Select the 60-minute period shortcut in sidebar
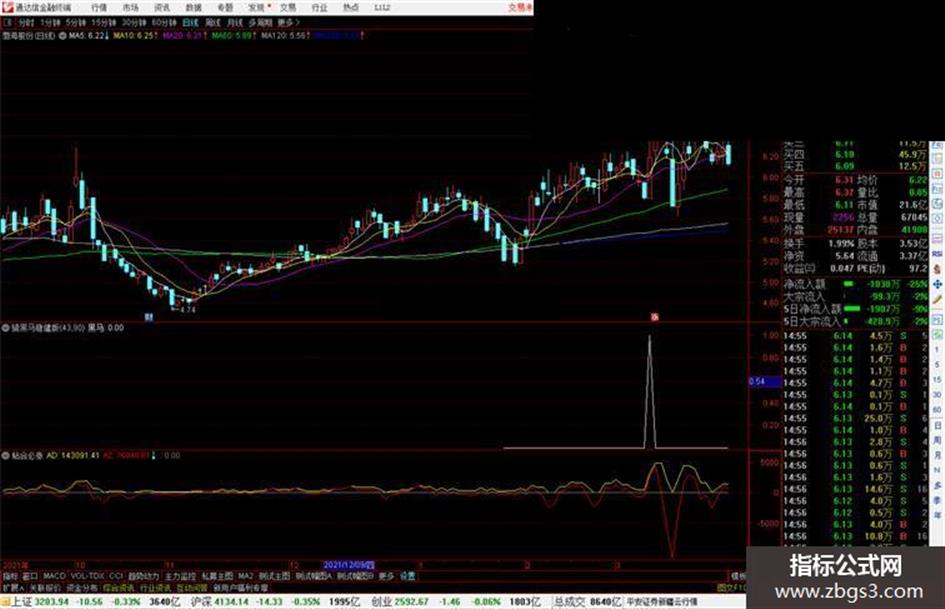Screen dimensions: 945x609 pyautogui.click(x=937, y=409)
